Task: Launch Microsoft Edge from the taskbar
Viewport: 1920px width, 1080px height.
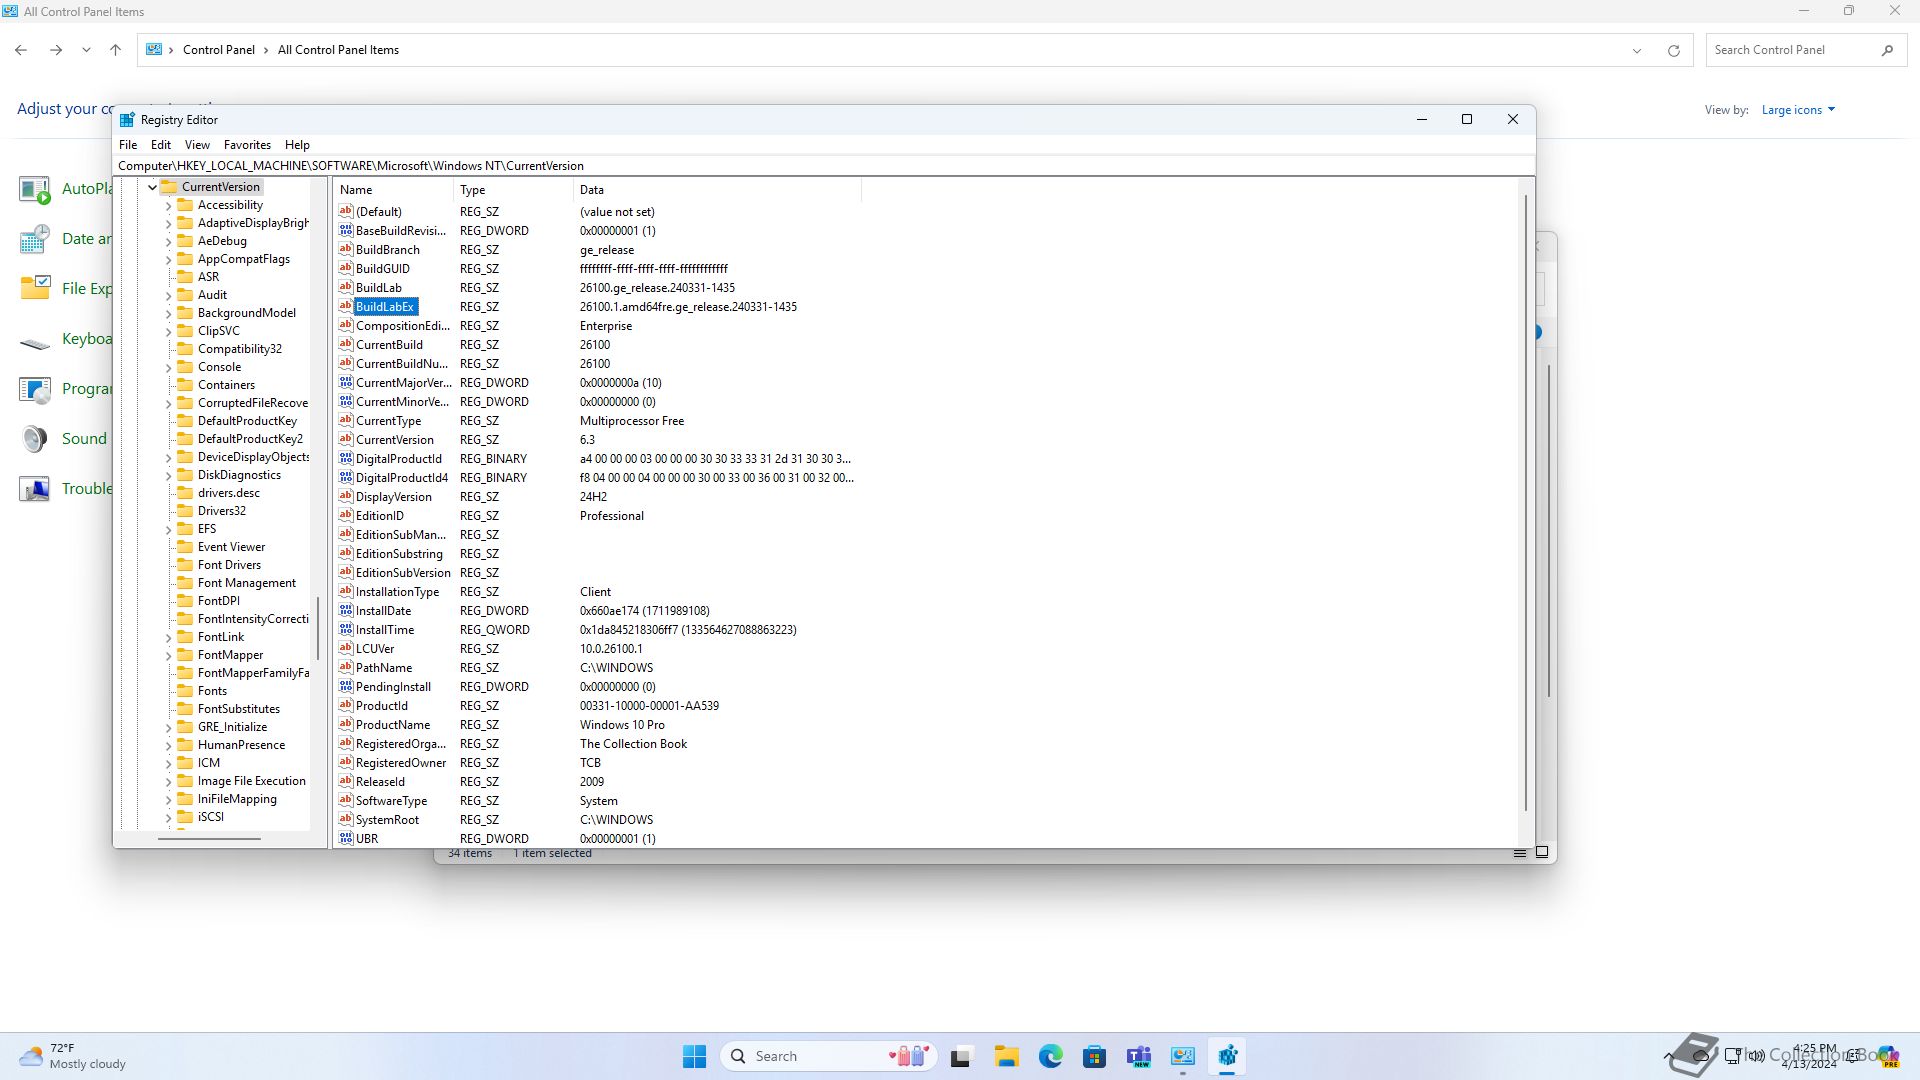Action: coord(1050,1056)
